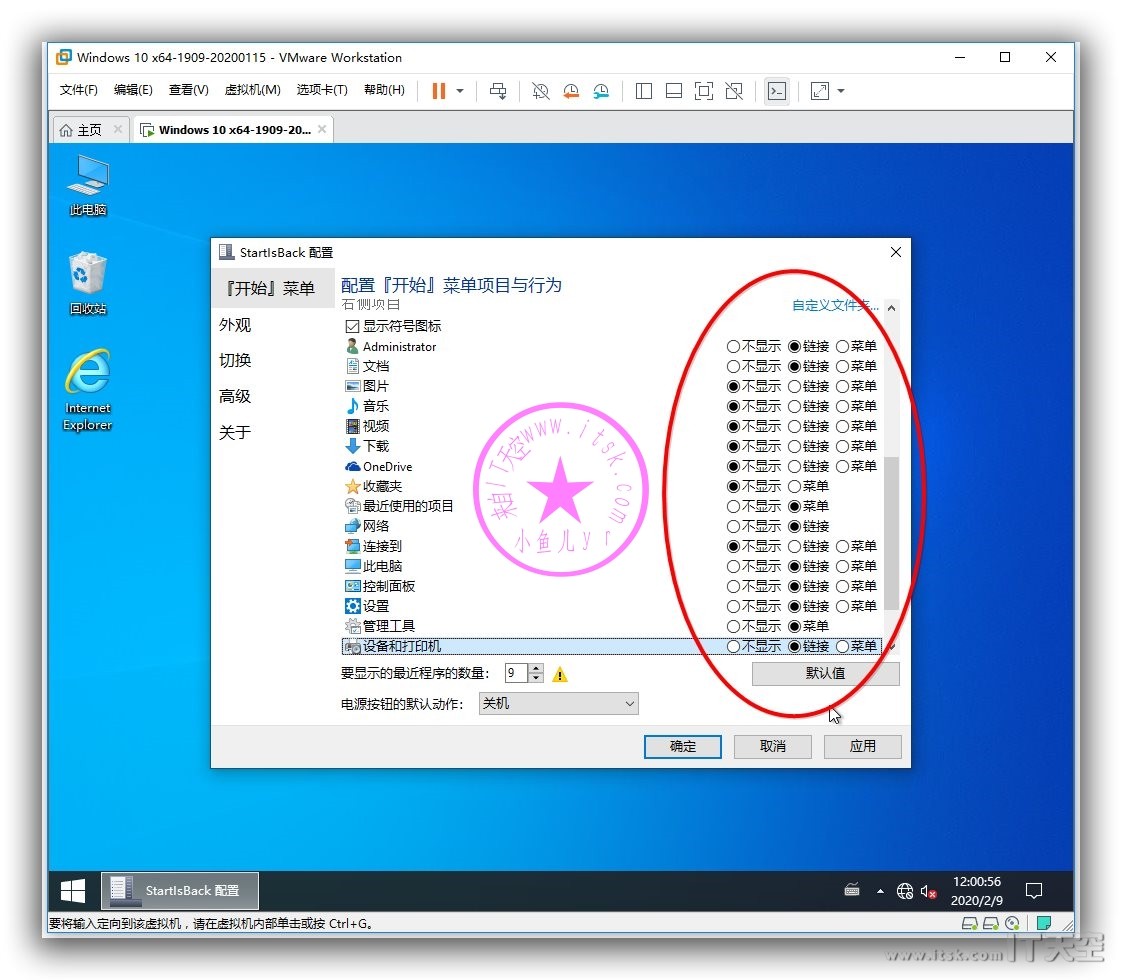Click the recent programs count field
Viewport: 1122px width, 980px height.
tap(515, 673)
